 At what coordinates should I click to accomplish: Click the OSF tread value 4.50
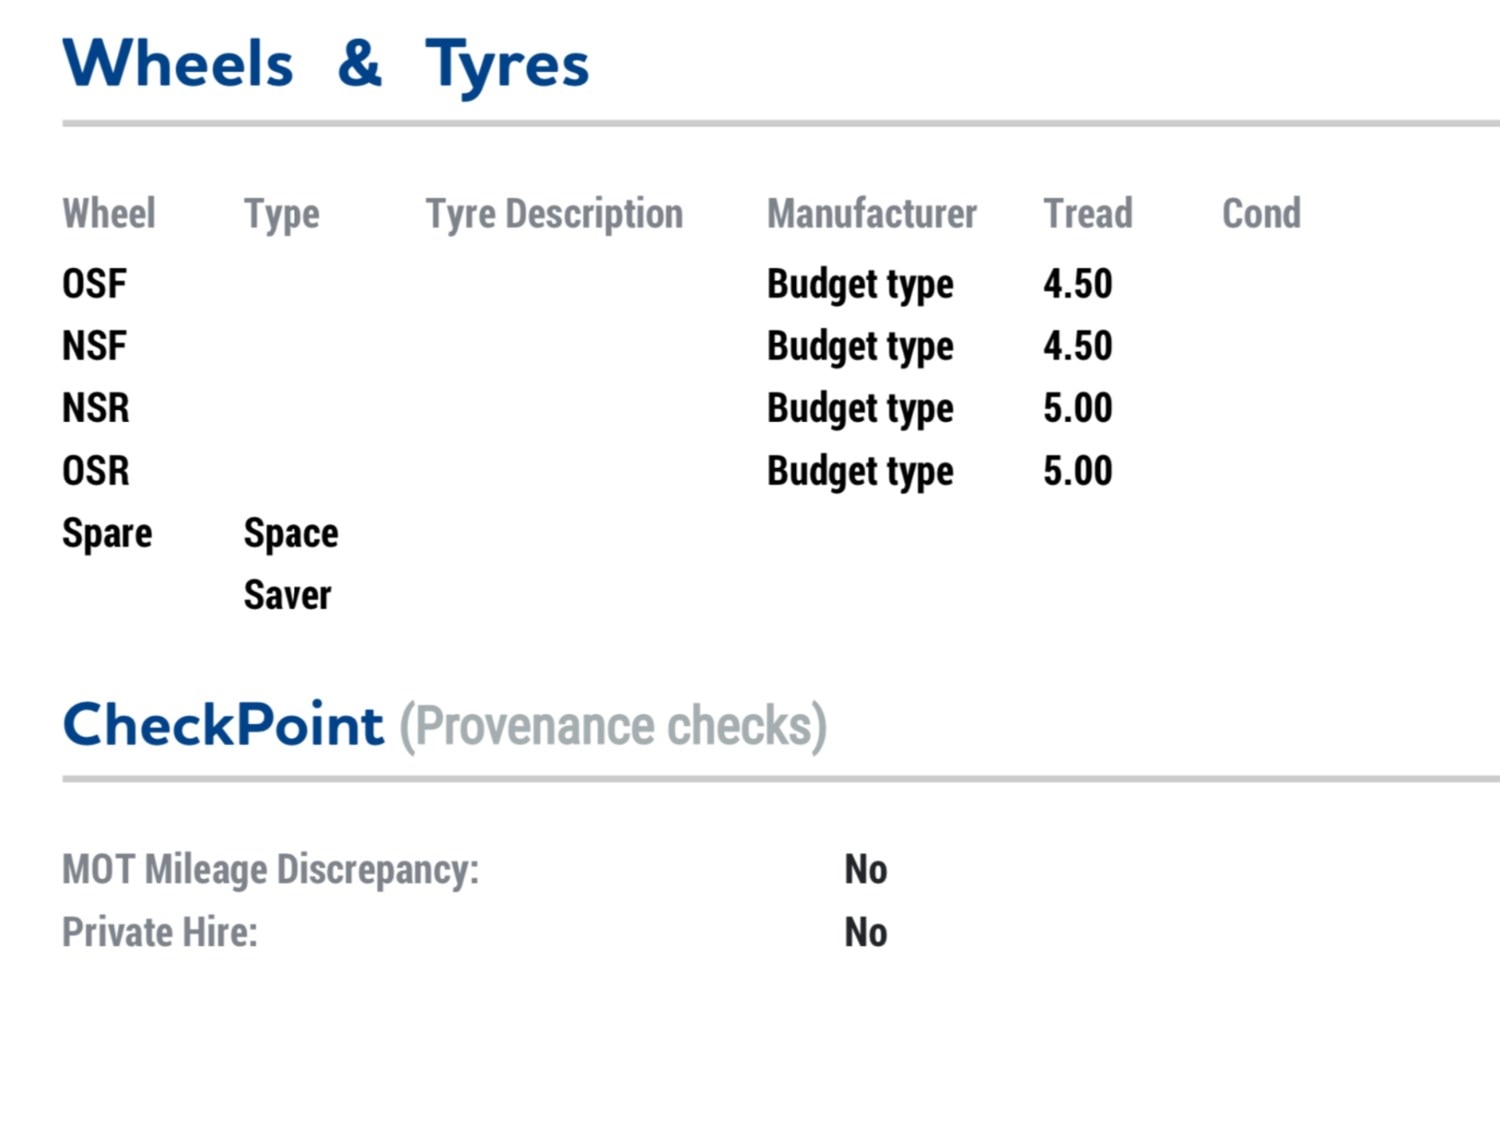[x=1078, y=284]
